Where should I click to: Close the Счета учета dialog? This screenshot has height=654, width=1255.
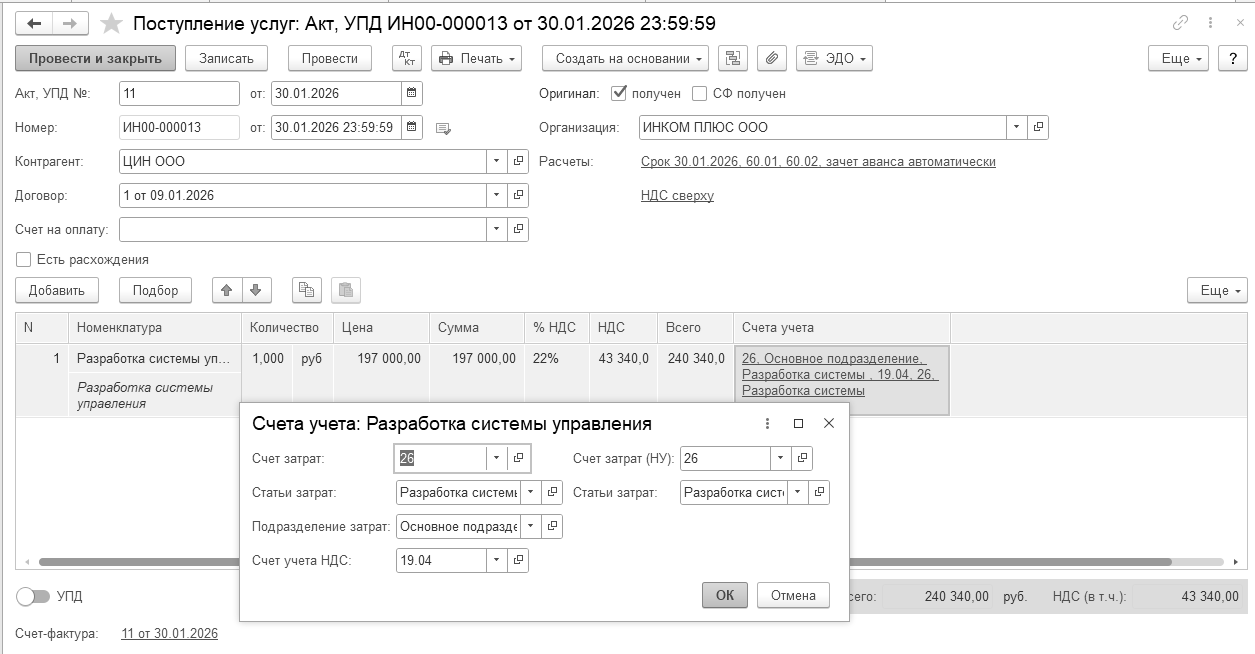point(829,423)
